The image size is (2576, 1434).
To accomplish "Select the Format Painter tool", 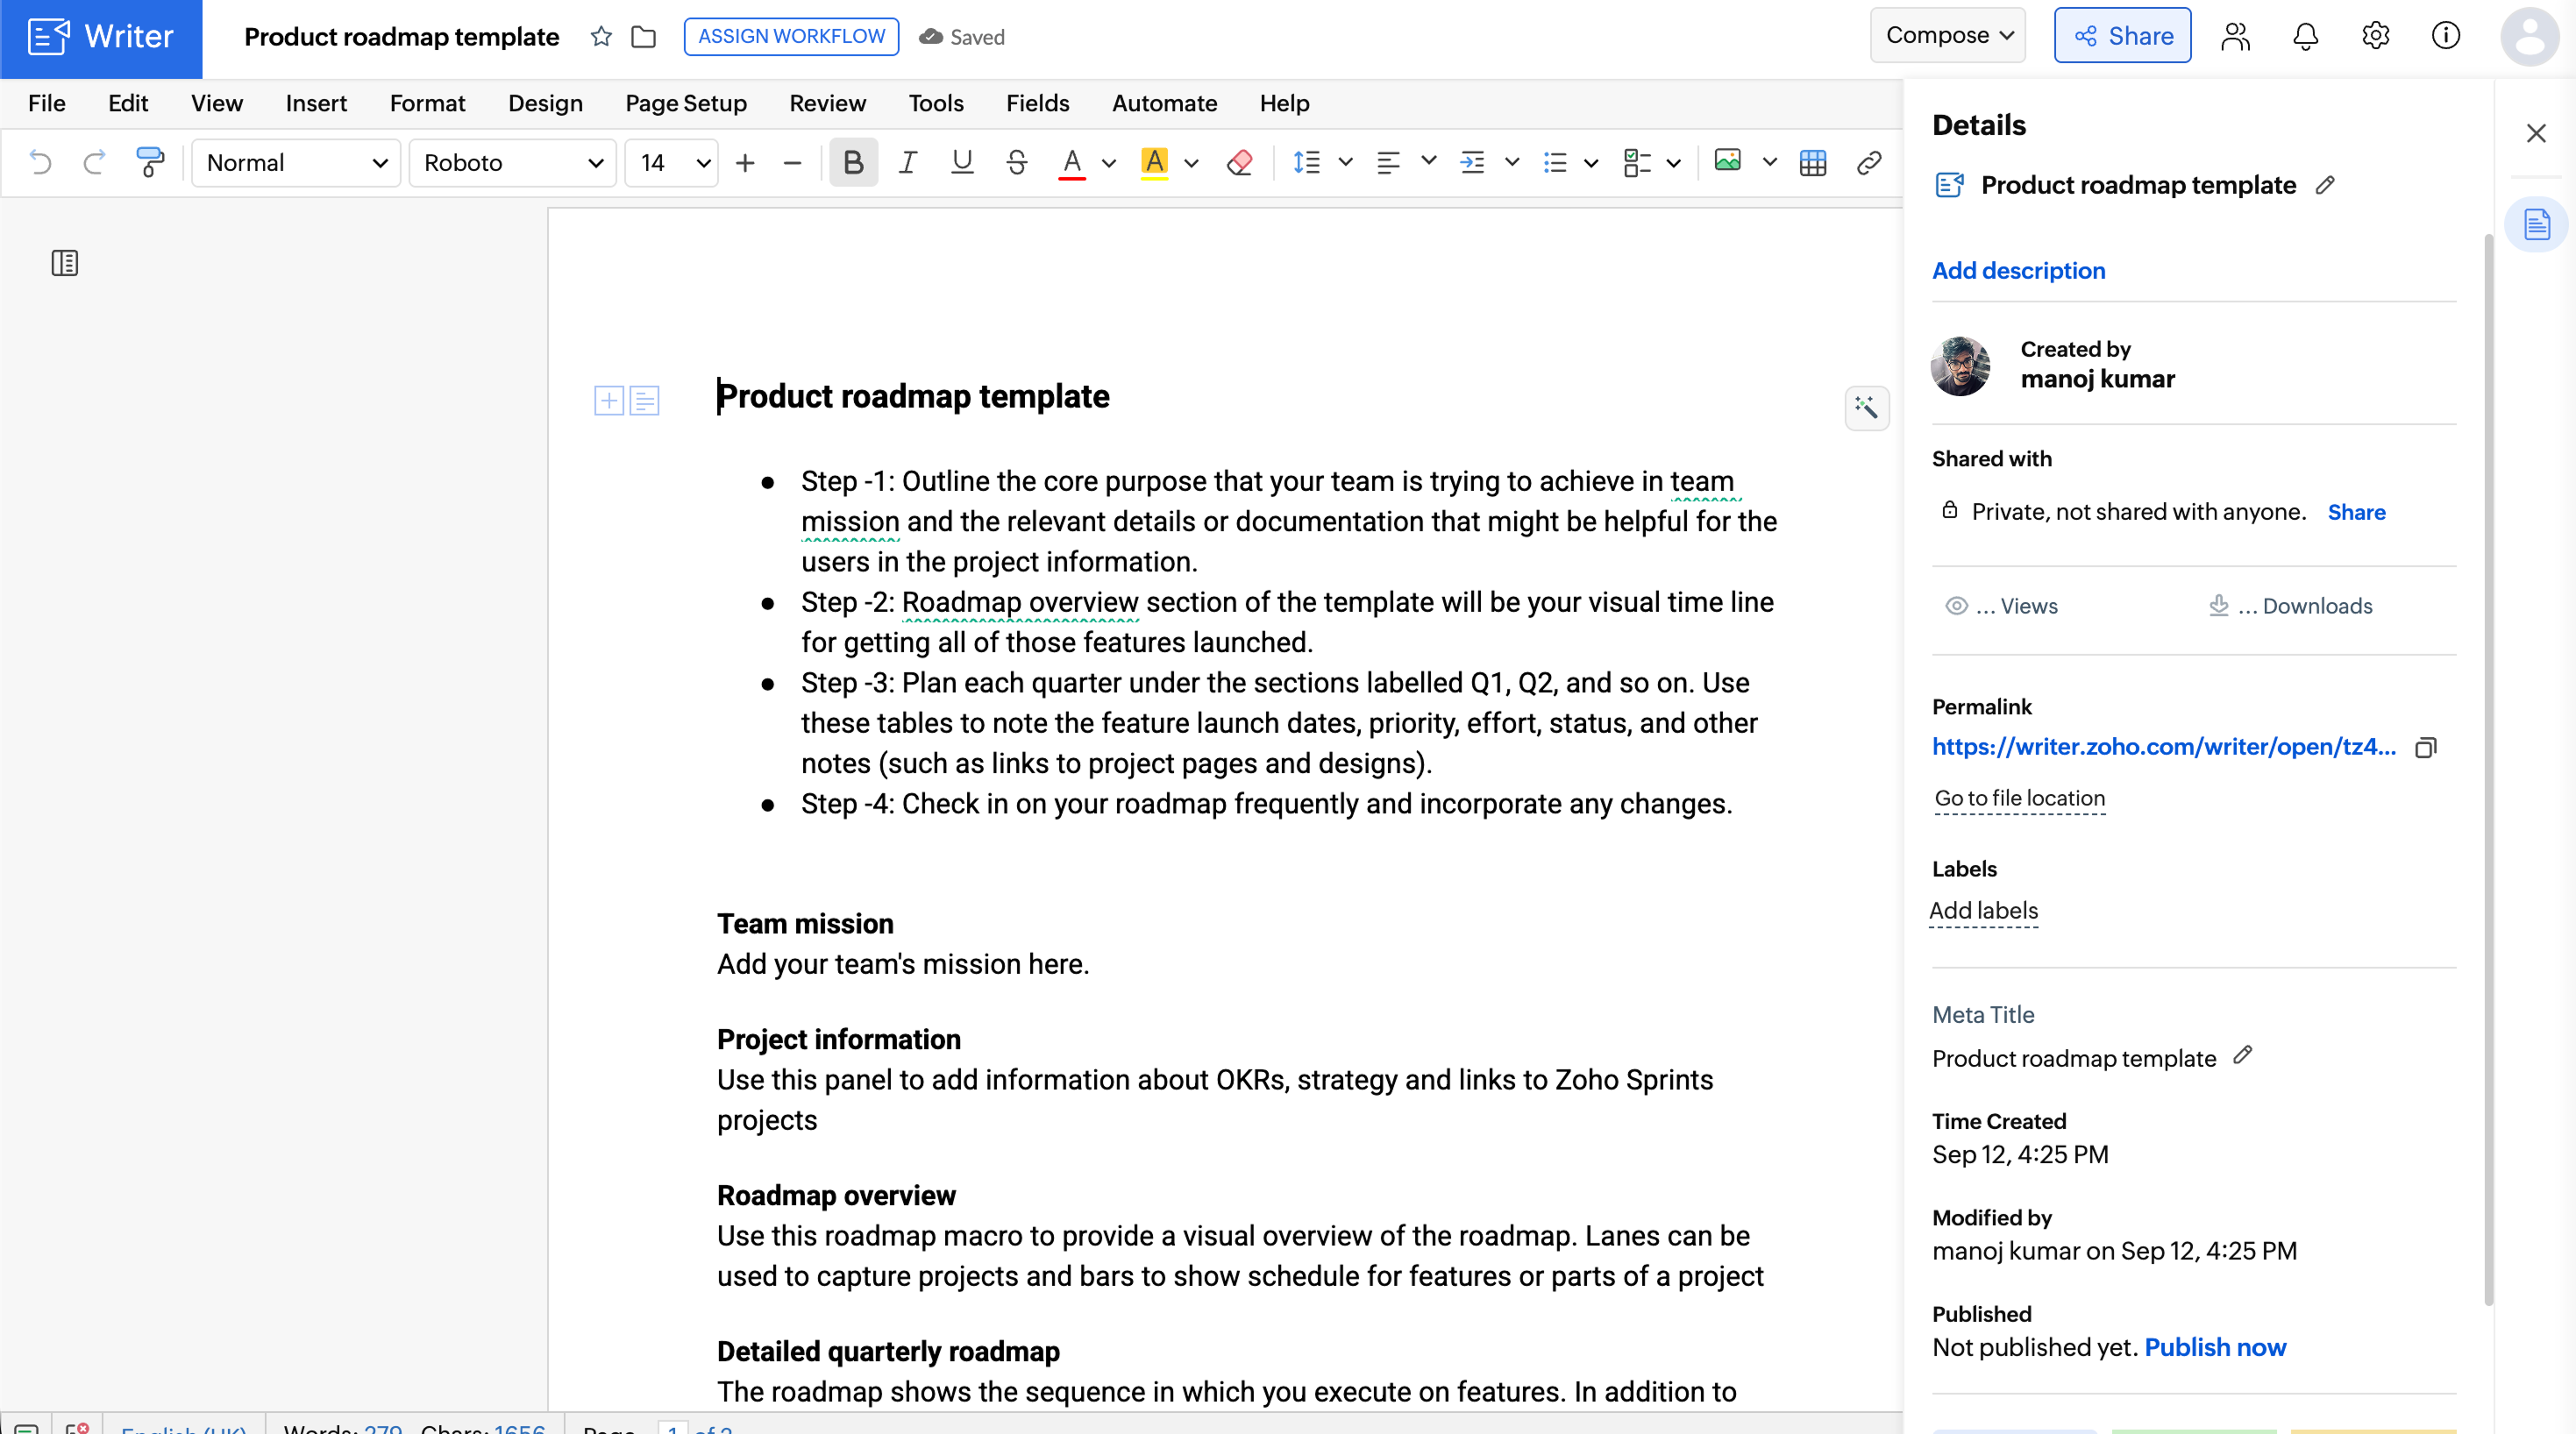I will click(150, 162).
